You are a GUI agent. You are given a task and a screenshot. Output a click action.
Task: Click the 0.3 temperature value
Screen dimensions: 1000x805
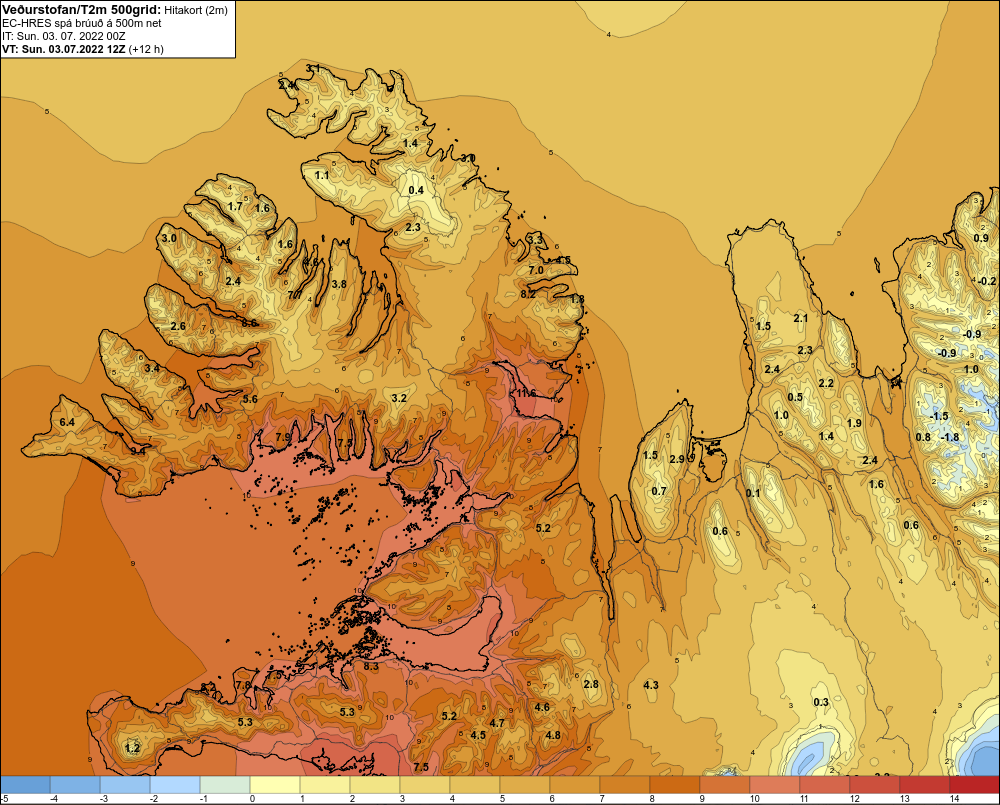coord(821,702)
